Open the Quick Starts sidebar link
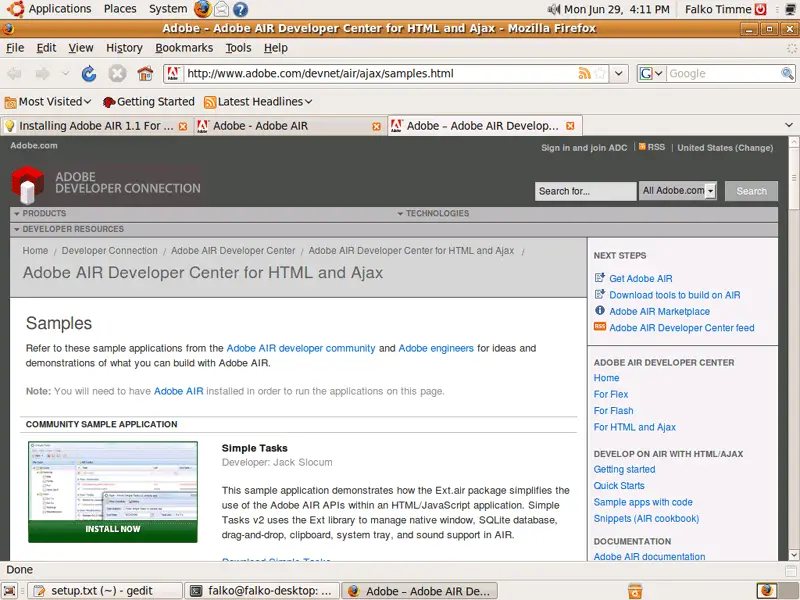Viewport: 800px width, 600px height. click(619, 486)
